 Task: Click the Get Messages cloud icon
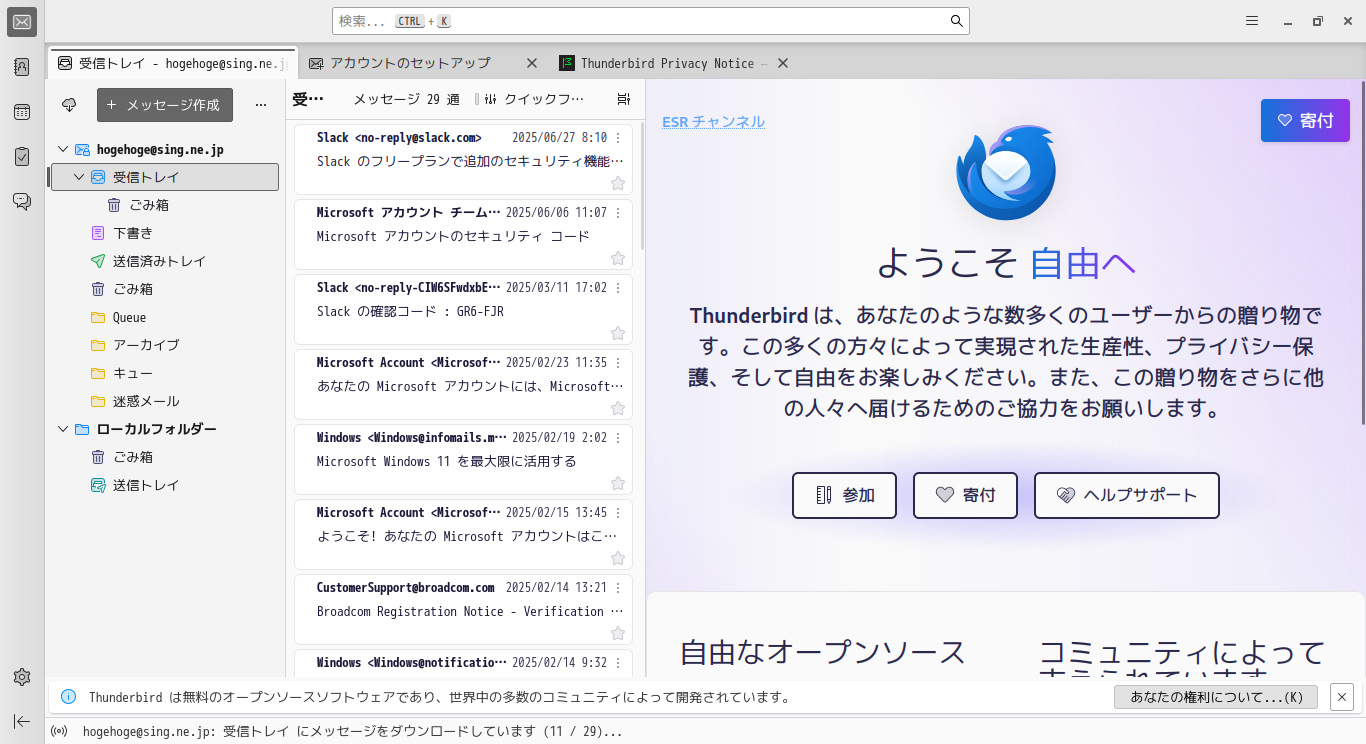click(x=69, y=105)
